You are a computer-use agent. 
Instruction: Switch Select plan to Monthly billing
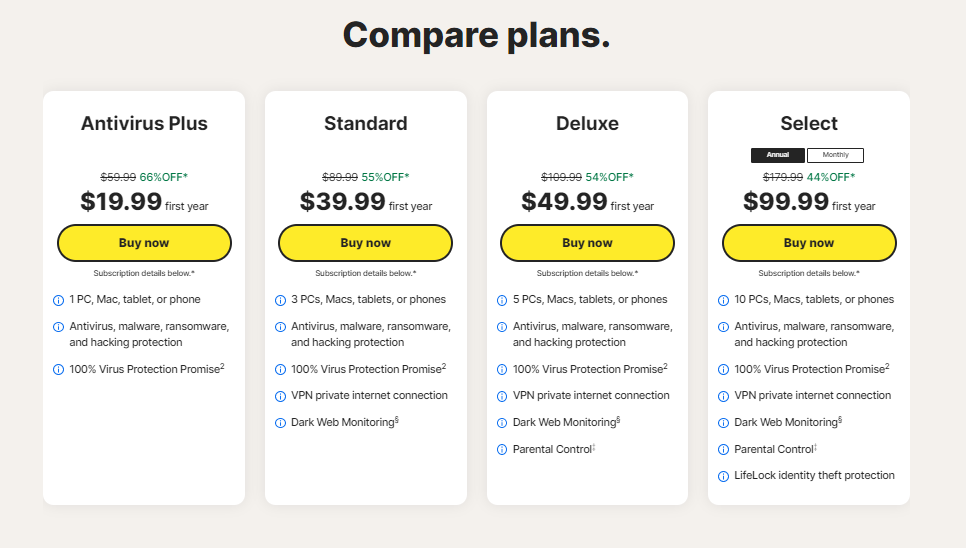(835, 155)
